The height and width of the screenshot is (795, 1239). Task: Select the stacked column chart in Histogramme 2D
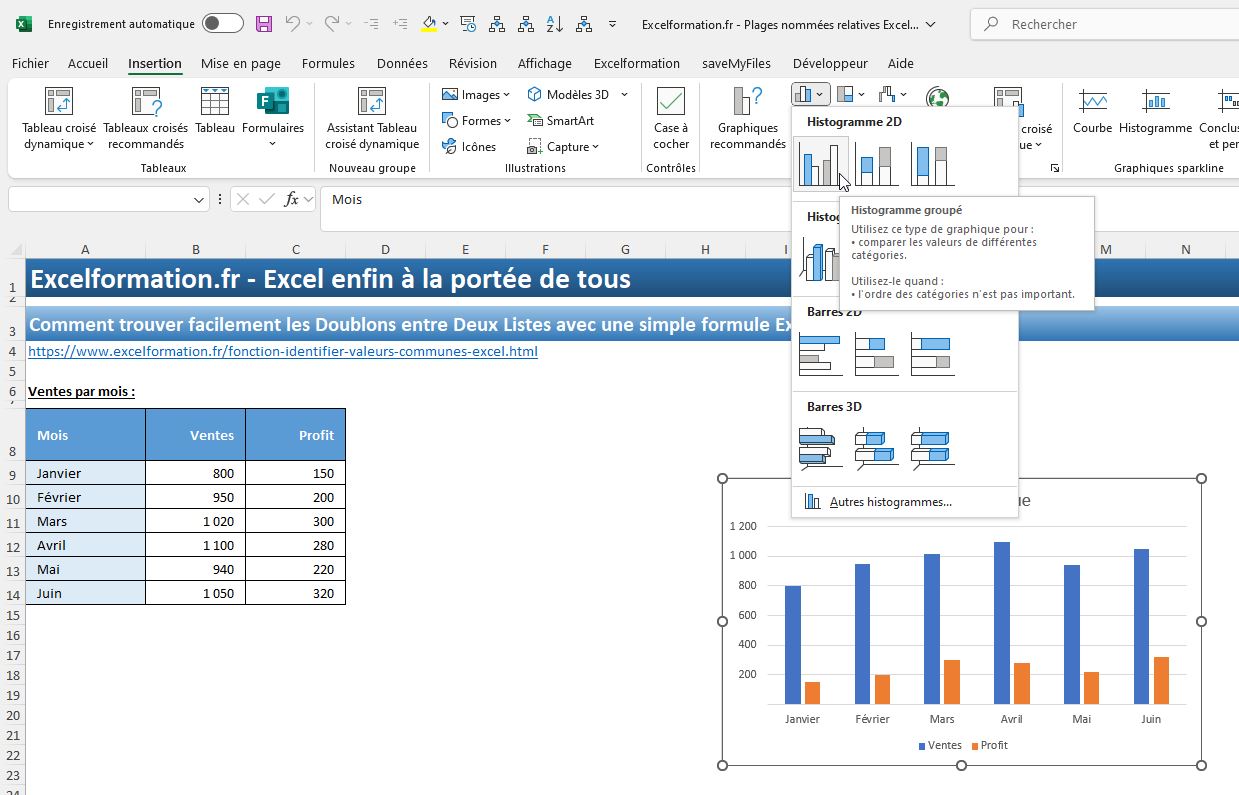coord(877,164)
